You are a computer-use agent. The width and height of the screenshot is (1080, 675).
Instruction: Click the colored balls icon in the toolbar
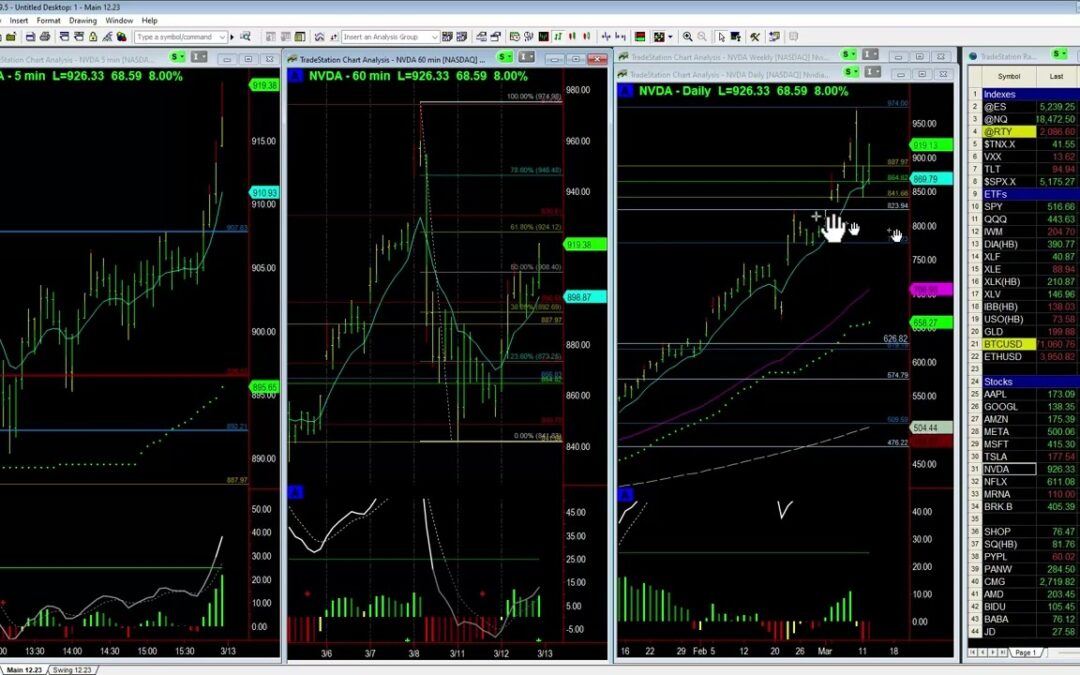pos(121,37)
